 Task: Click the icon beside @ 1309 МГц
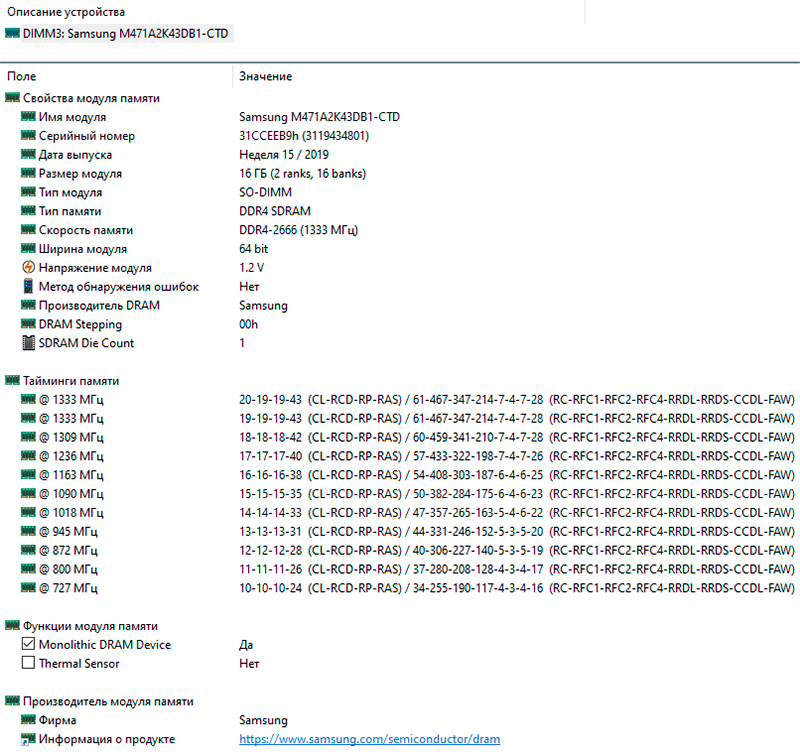(x=28, y=437)
